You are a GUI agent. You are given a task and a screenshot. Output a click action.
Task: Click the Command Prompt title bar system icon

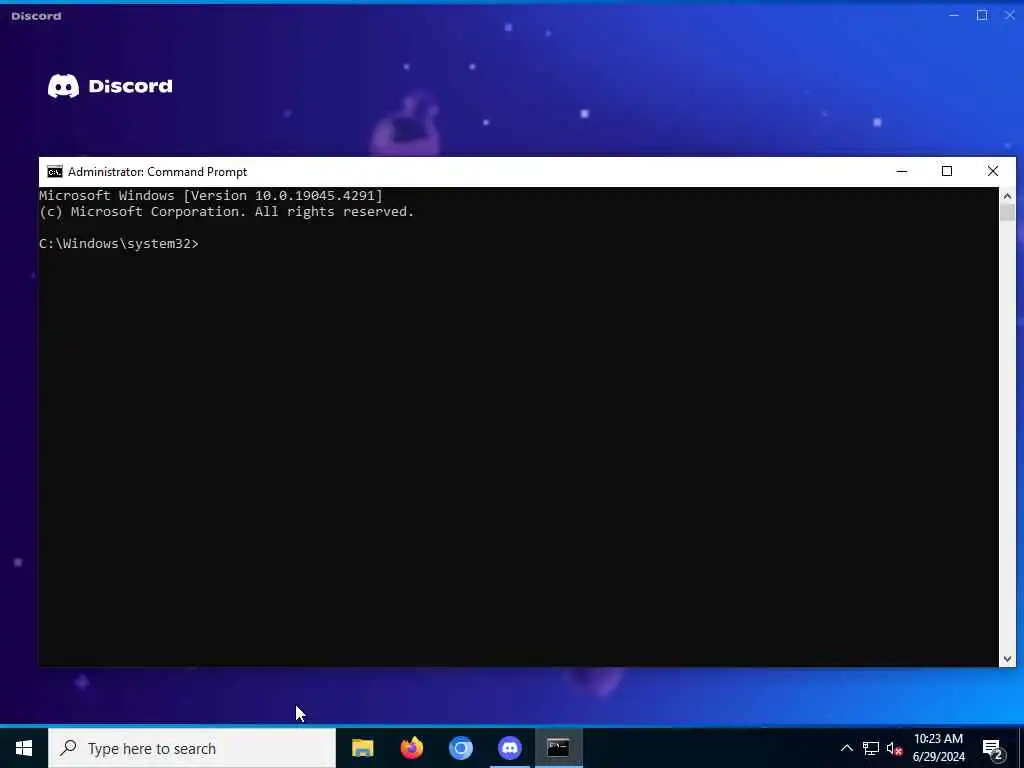click(x=55, y=172)
